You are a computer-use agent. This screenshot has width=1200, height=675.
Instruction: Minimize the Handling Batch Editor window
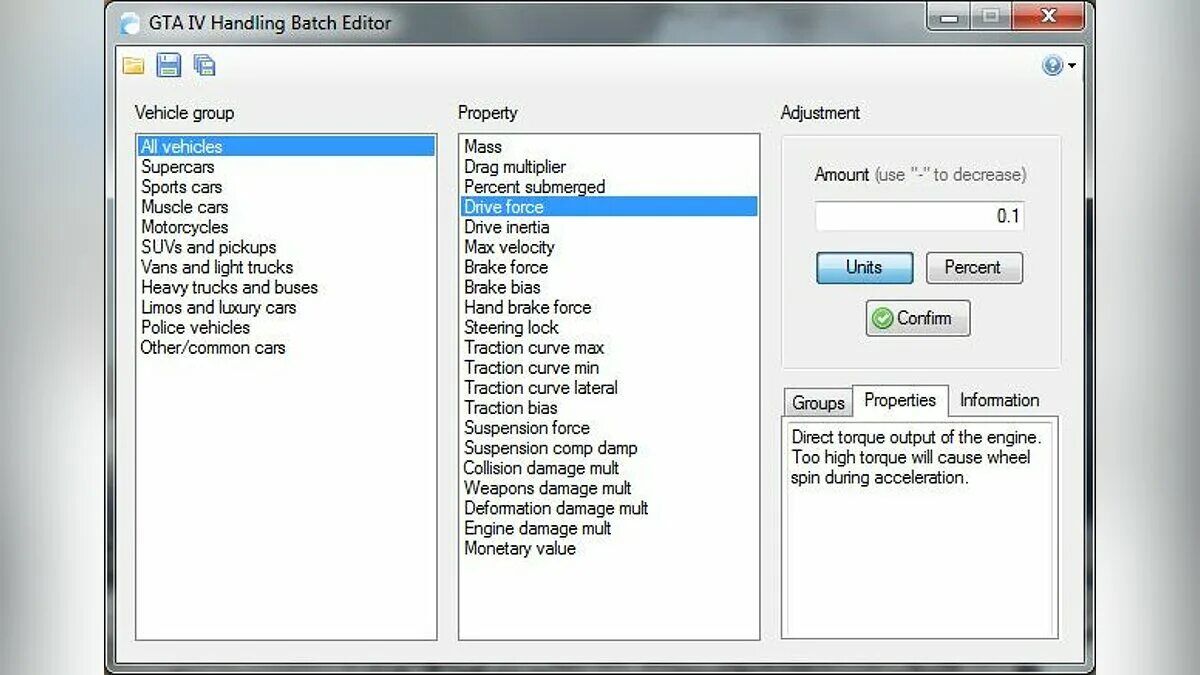pyautogui.click(x=948, y=17)
